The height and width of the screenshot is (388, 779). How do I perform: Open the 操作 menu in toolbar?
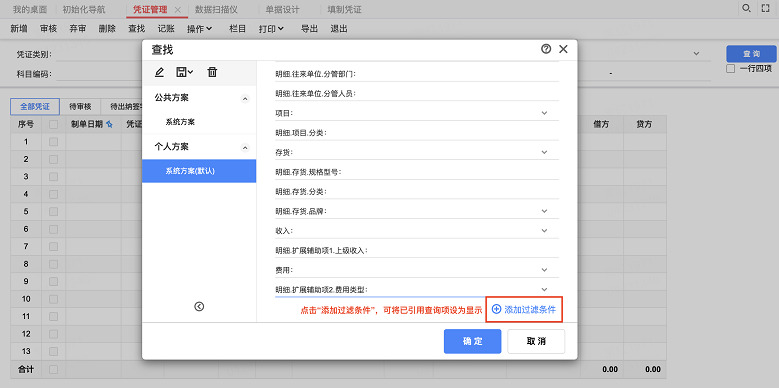pos(199,29)
